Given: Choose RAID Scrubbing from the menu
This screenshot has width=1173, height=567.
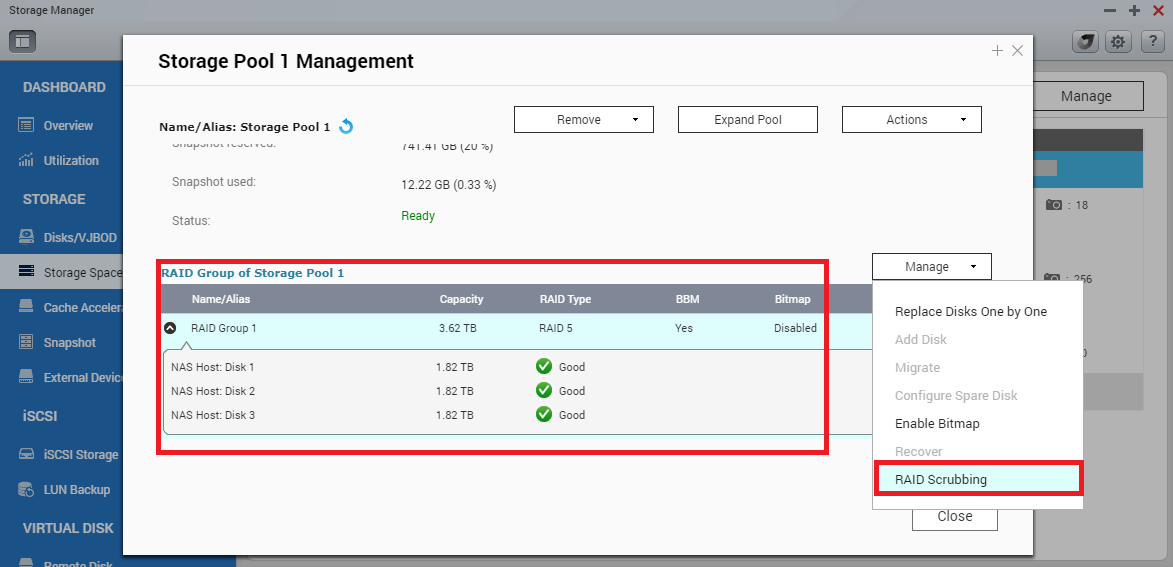Looking at the screenshot, I should pyautogui.click(x=978, y=479).
